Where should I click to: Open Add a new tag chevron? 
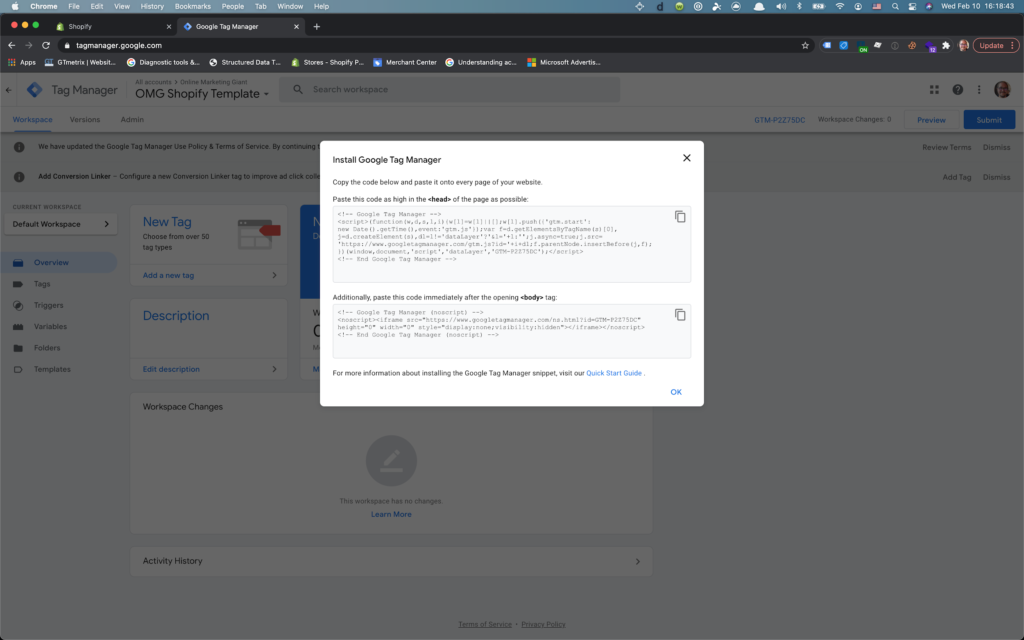[274, 275]
